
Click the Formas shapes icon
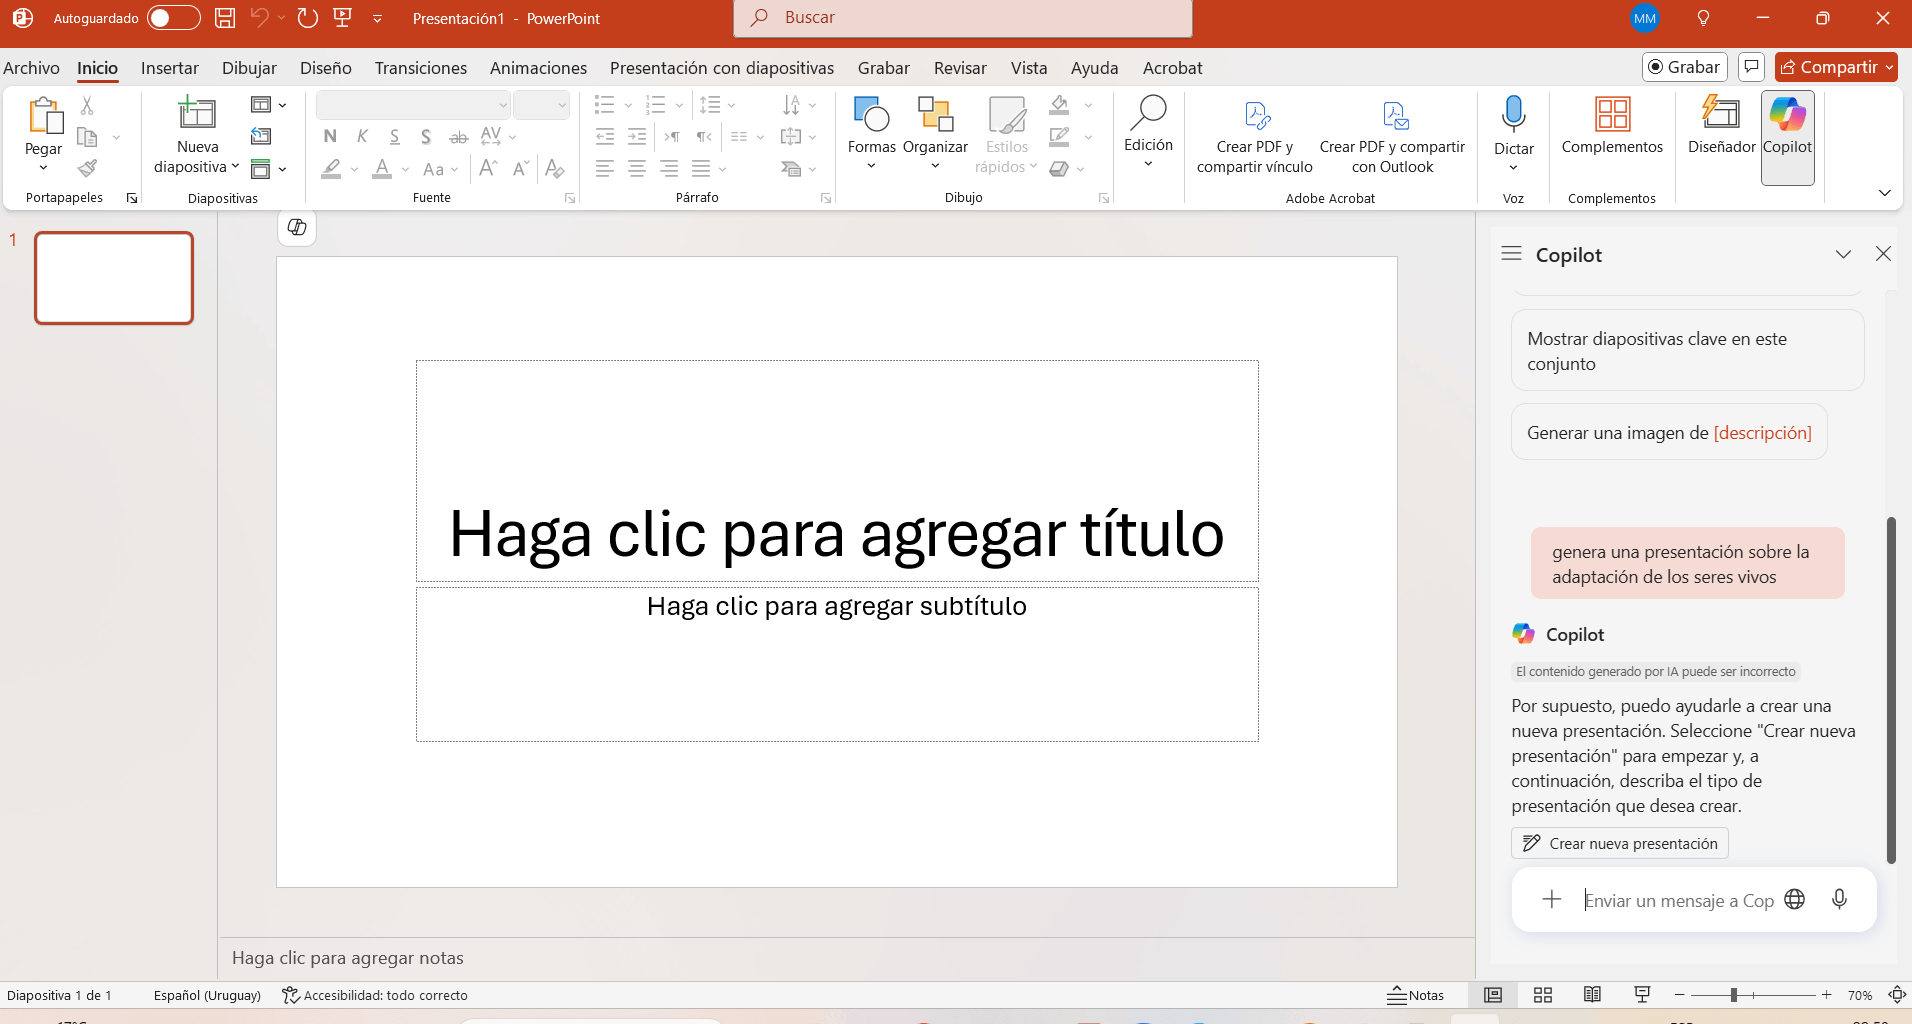871,115
